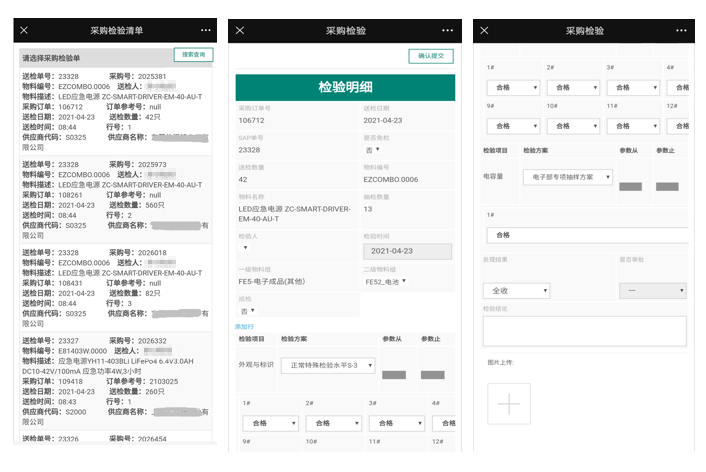The image size is (706, 472).
Task: Click the 外观与标识 inspection item label
Action: point(256,365)
